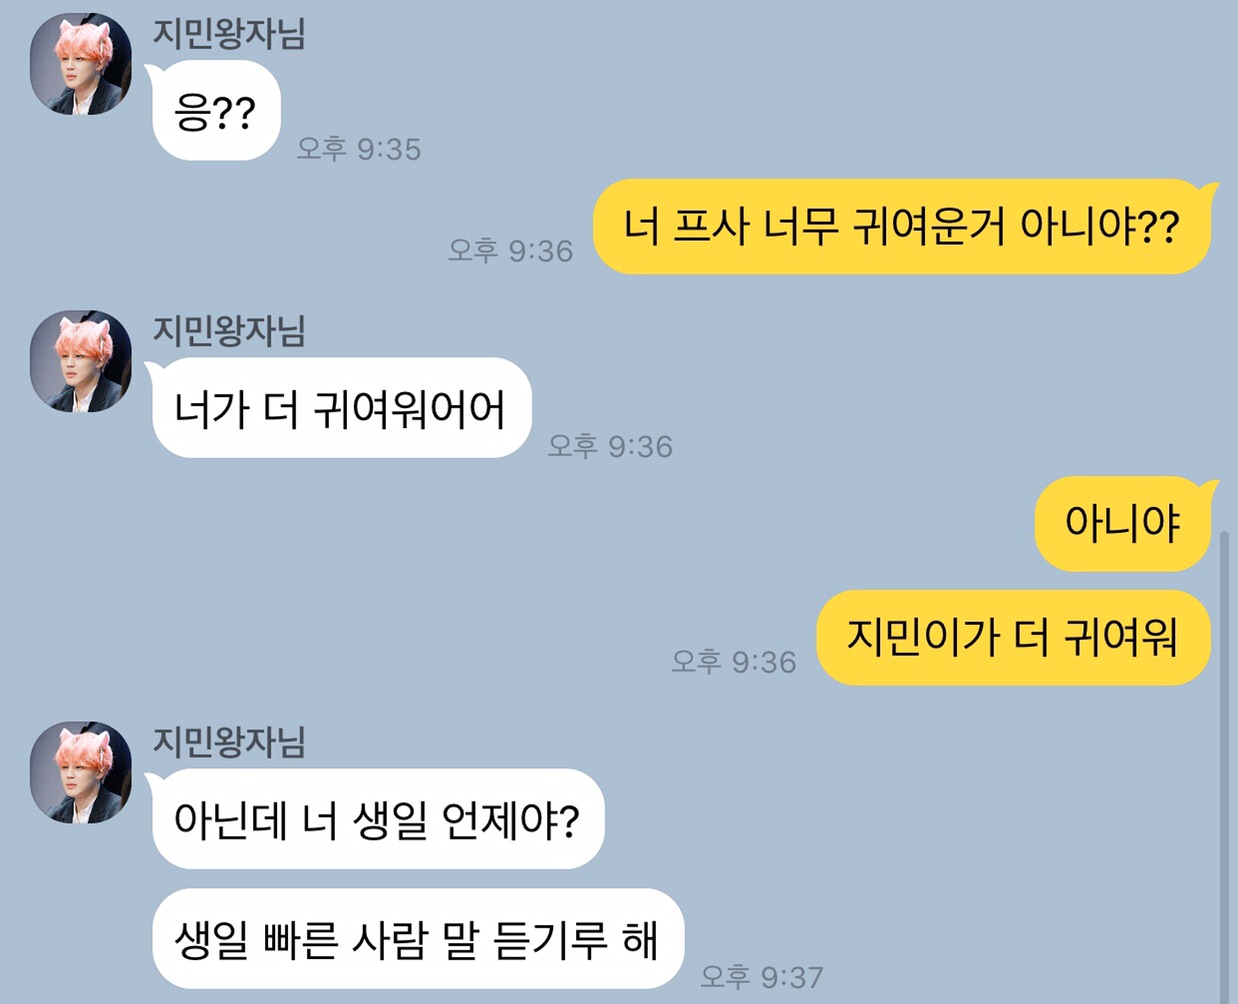Image resolution: width=1238 pixels, height=1004 pixels.
Task: Tap the 오후 9:35 timestamp
Action: (x=359, y=149)
